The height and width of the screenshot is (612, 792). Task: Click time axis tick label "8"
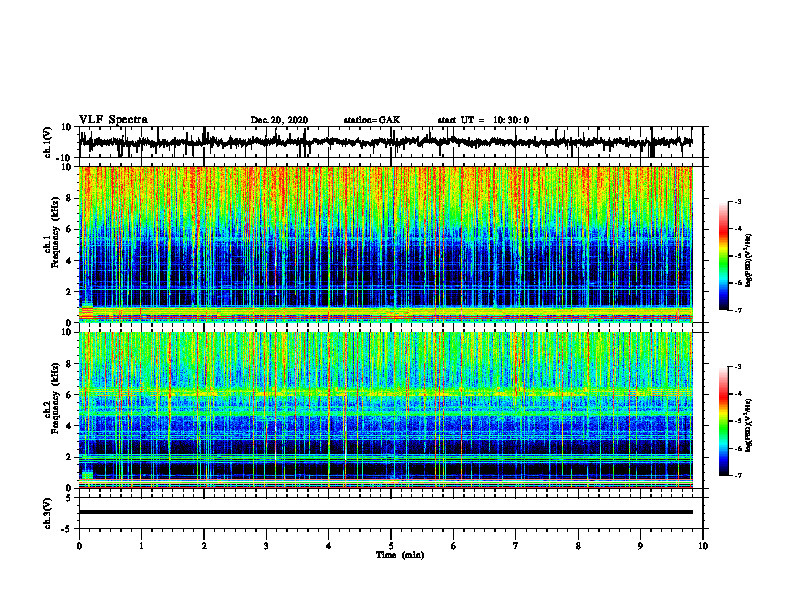(x=578, y=546)
